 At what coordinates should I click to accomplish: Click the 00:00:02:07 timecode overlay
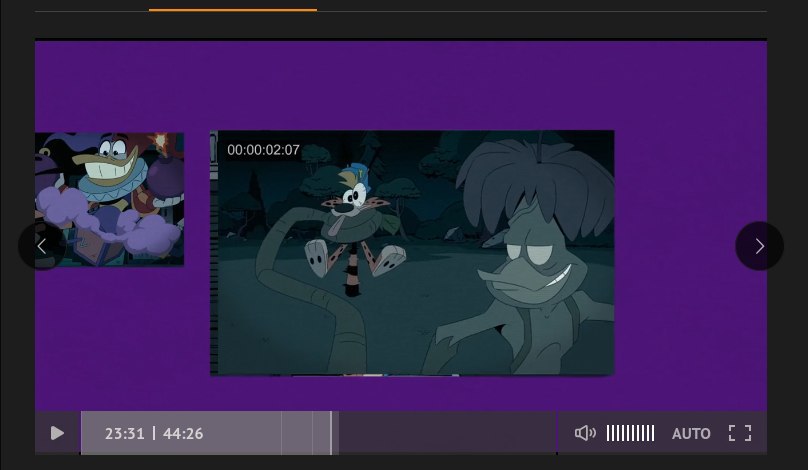point(263,150)
